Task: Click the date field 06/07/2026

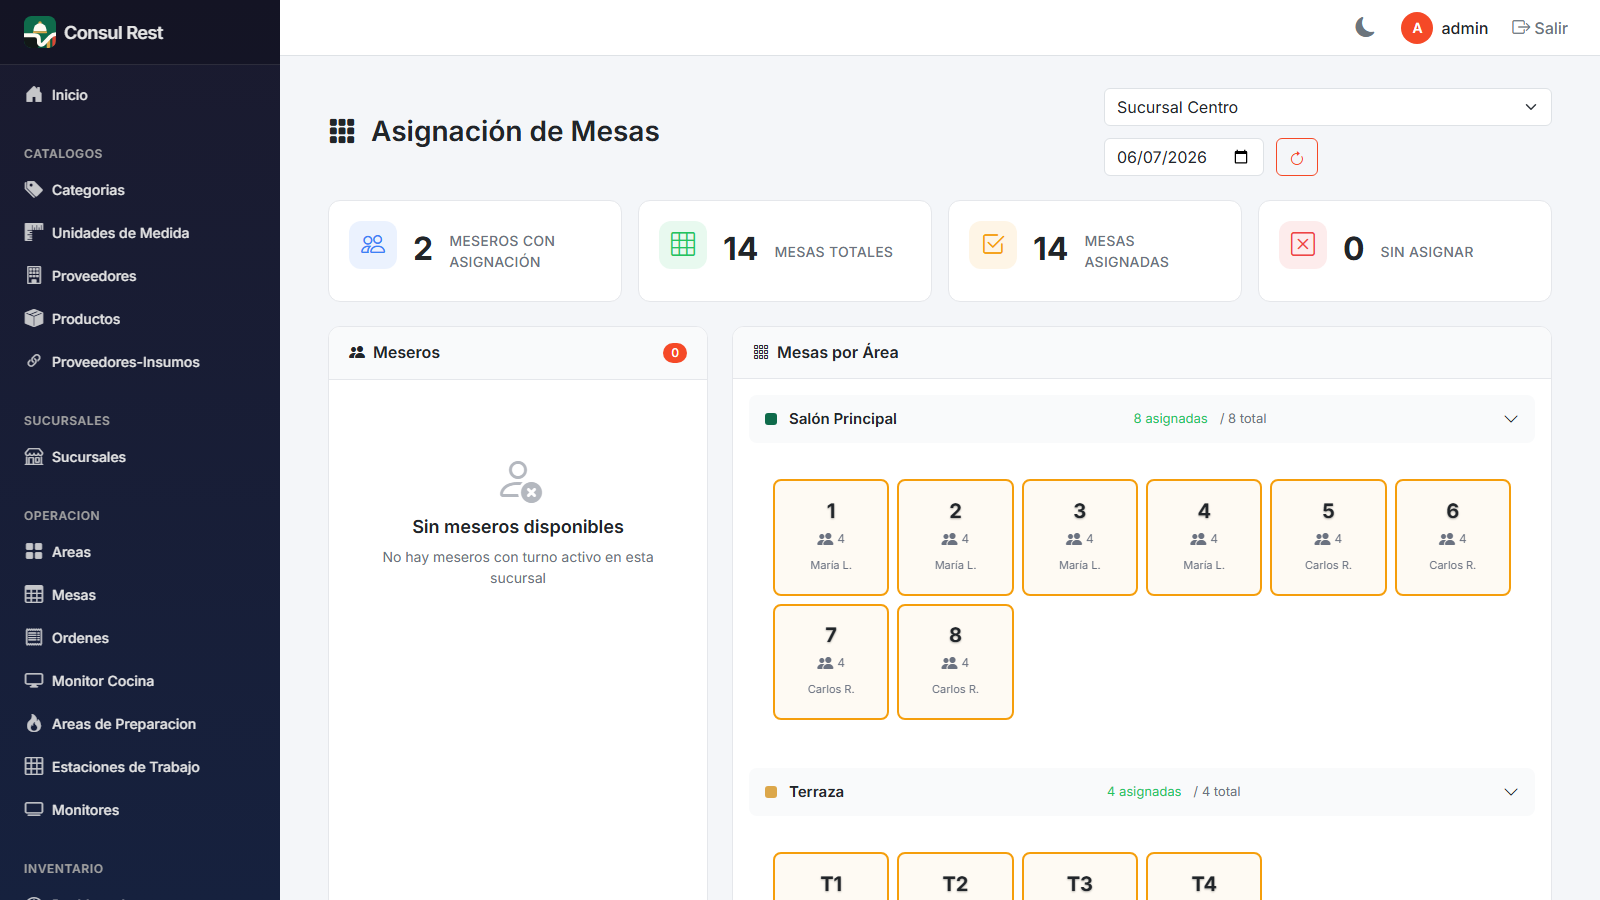Action: (1183, 157)
